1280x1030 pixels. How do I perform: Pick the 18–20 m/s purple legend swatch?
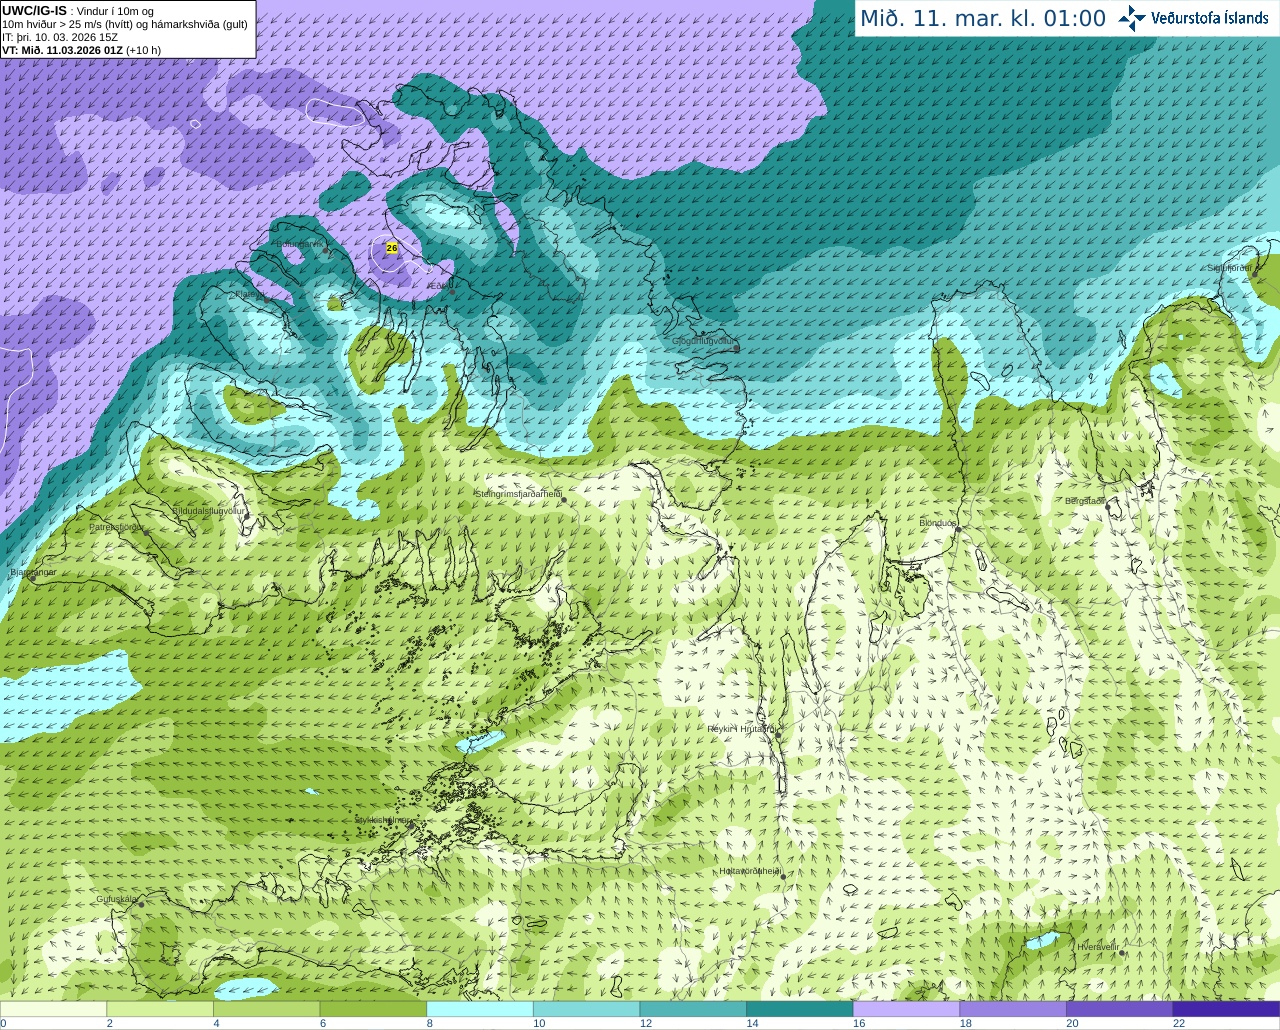pyautogui.click(x=1013, y=1009)
